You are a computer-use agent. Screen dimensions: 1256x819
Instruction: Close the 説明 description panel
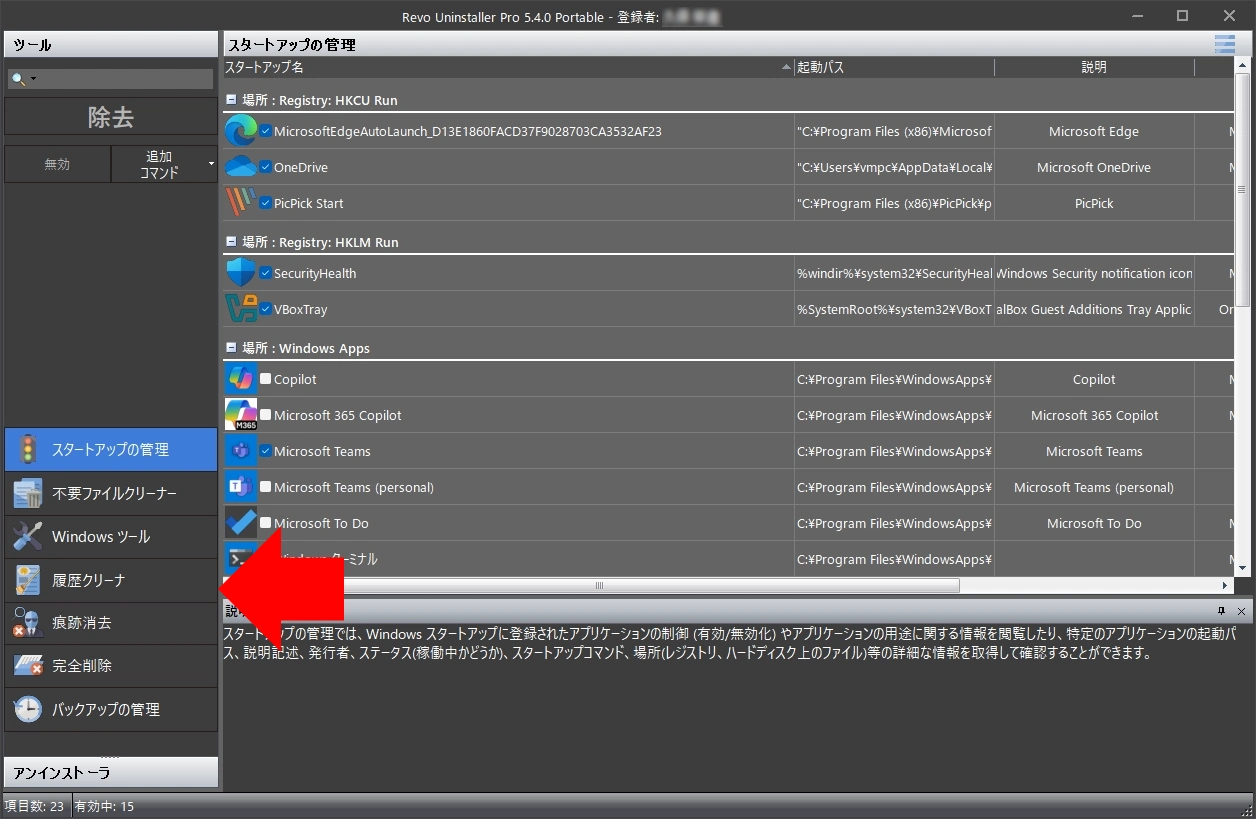[1241, 611]
